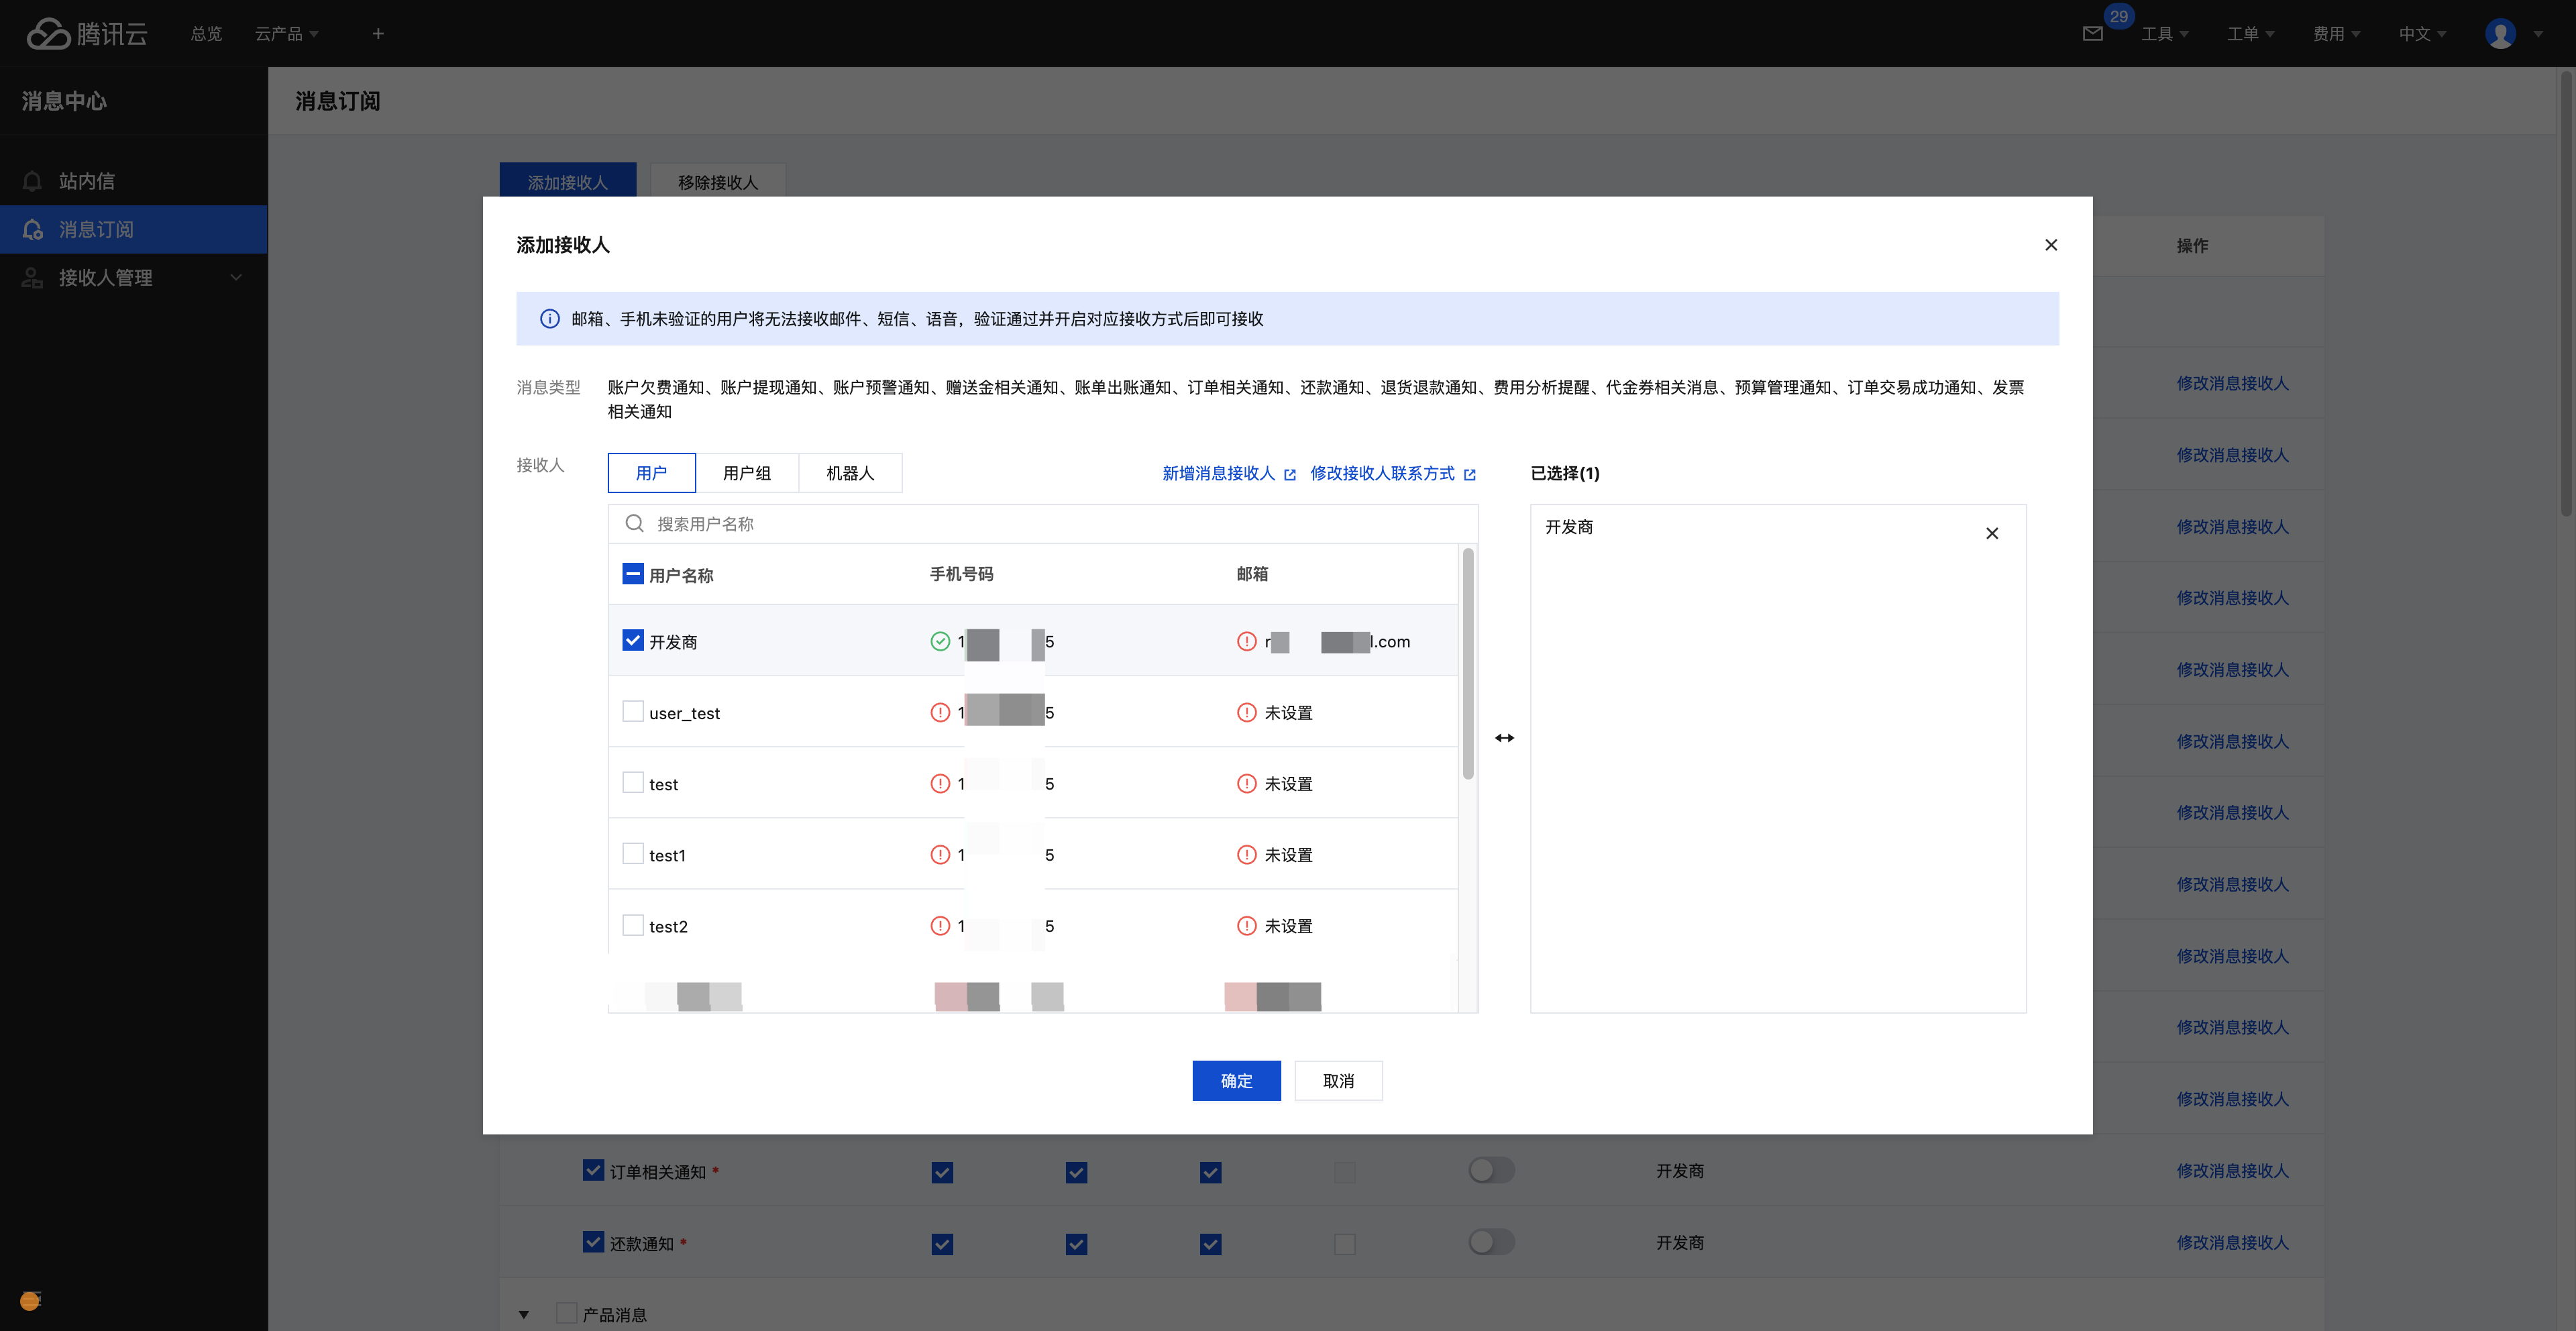Click the Tencent Cloud logo

pyautogui.click(x=87, y=34)
